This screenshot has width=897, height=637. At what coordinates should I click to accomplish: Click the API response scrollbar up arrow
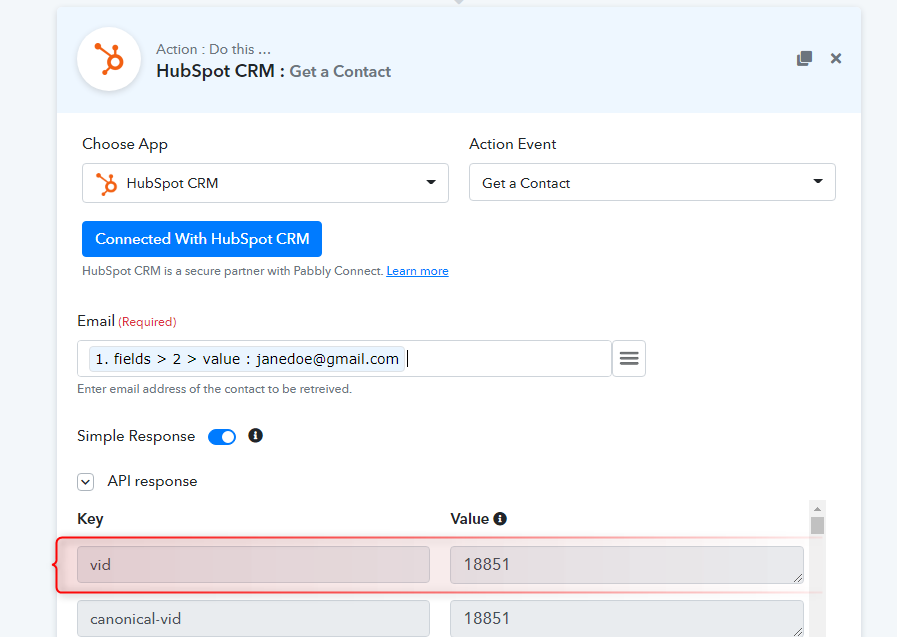(817, 509)
